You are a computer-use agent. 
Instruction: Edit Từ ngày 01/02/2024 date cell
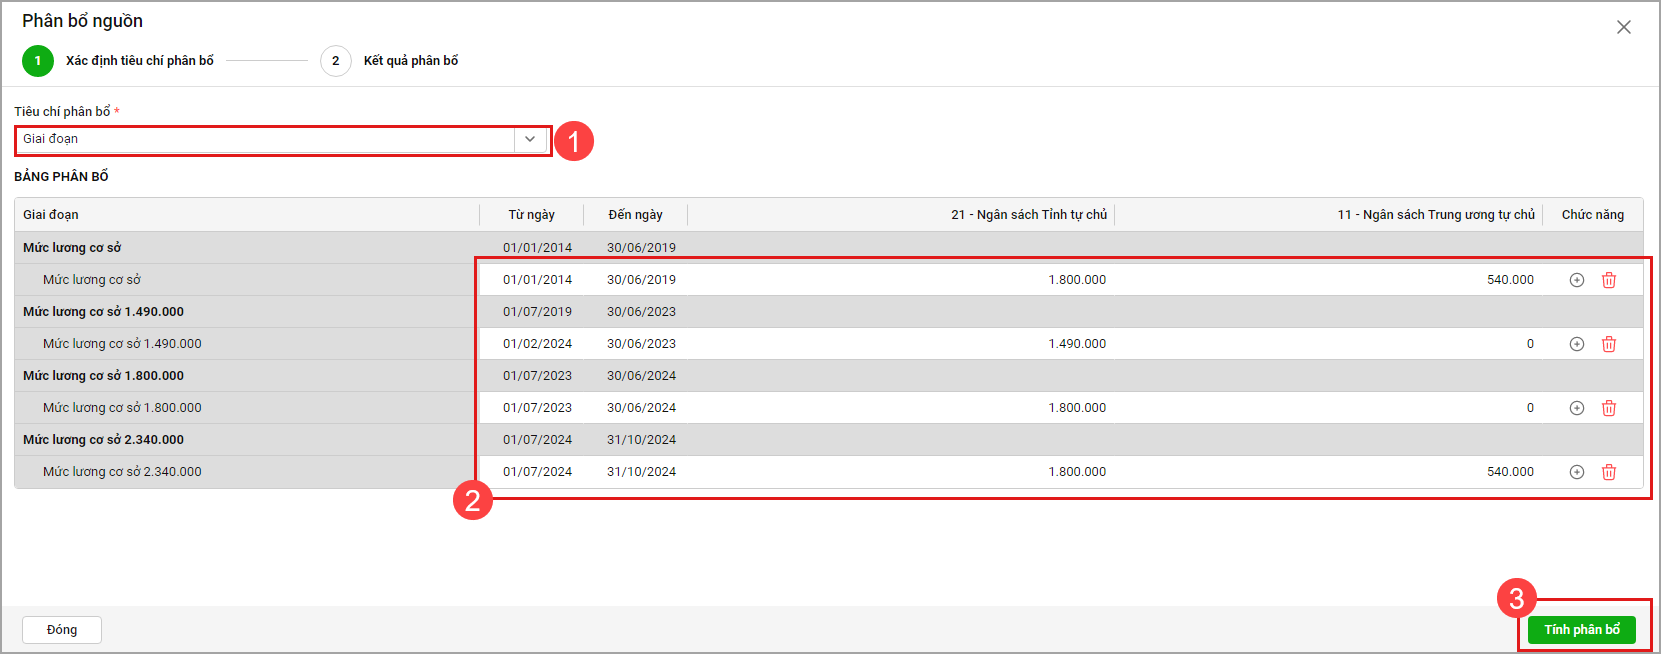coord(537,344)
